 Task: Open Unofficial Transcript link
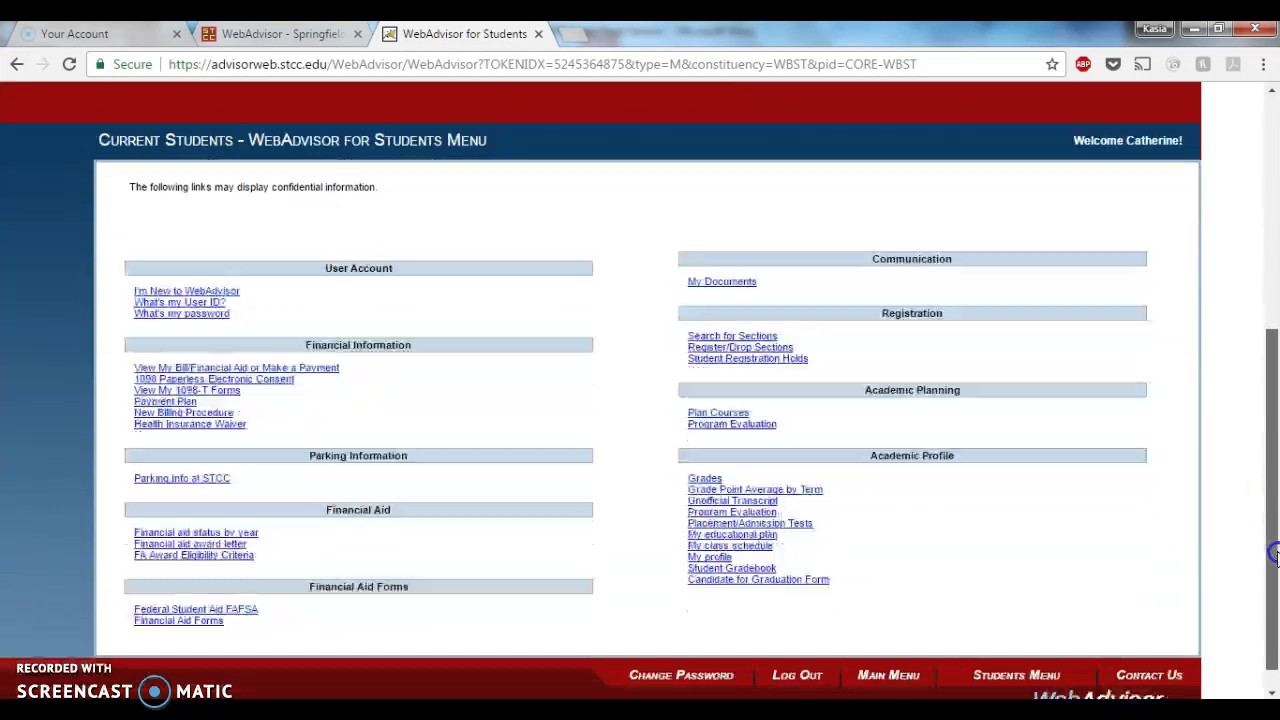pyautogui.click(x=732, y=501)
